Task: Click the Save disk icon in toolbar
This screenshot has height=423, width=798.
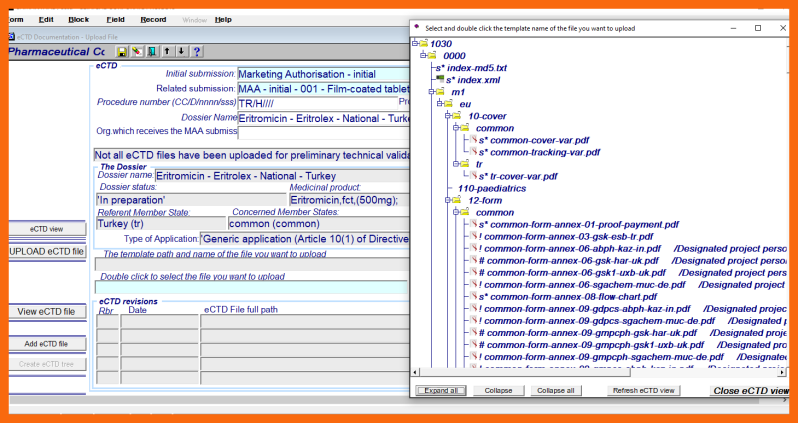Action: click(x=122, y=52)
